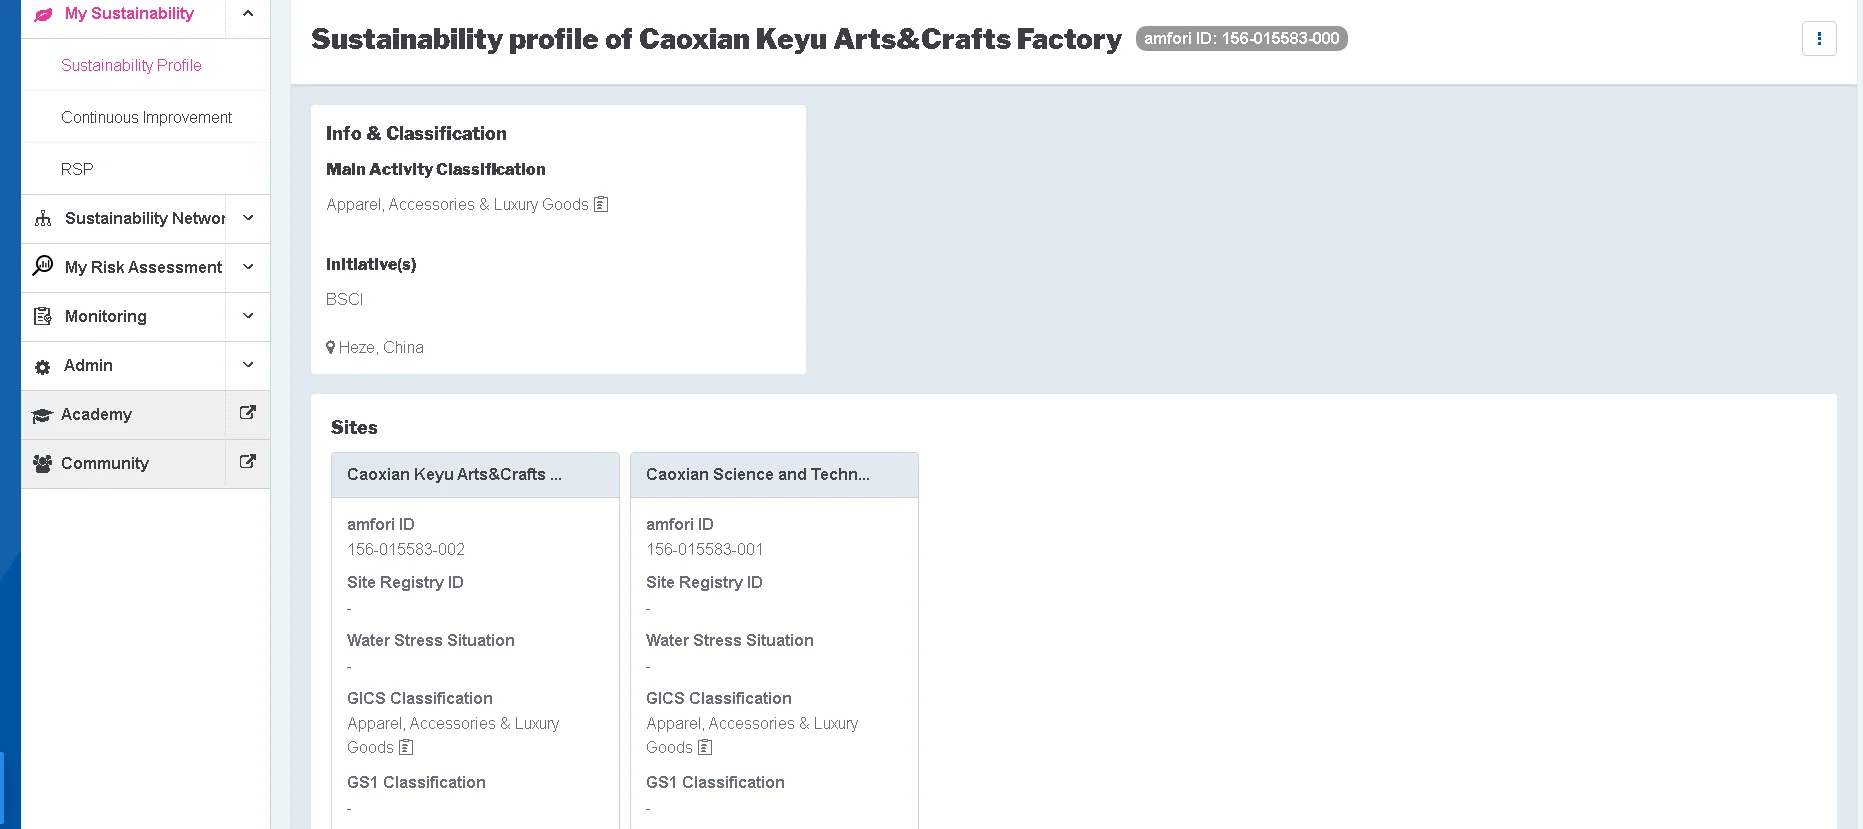Collapse the My Sustainability section
Viewport: 1863px width, 829px height.
point(248,14)
